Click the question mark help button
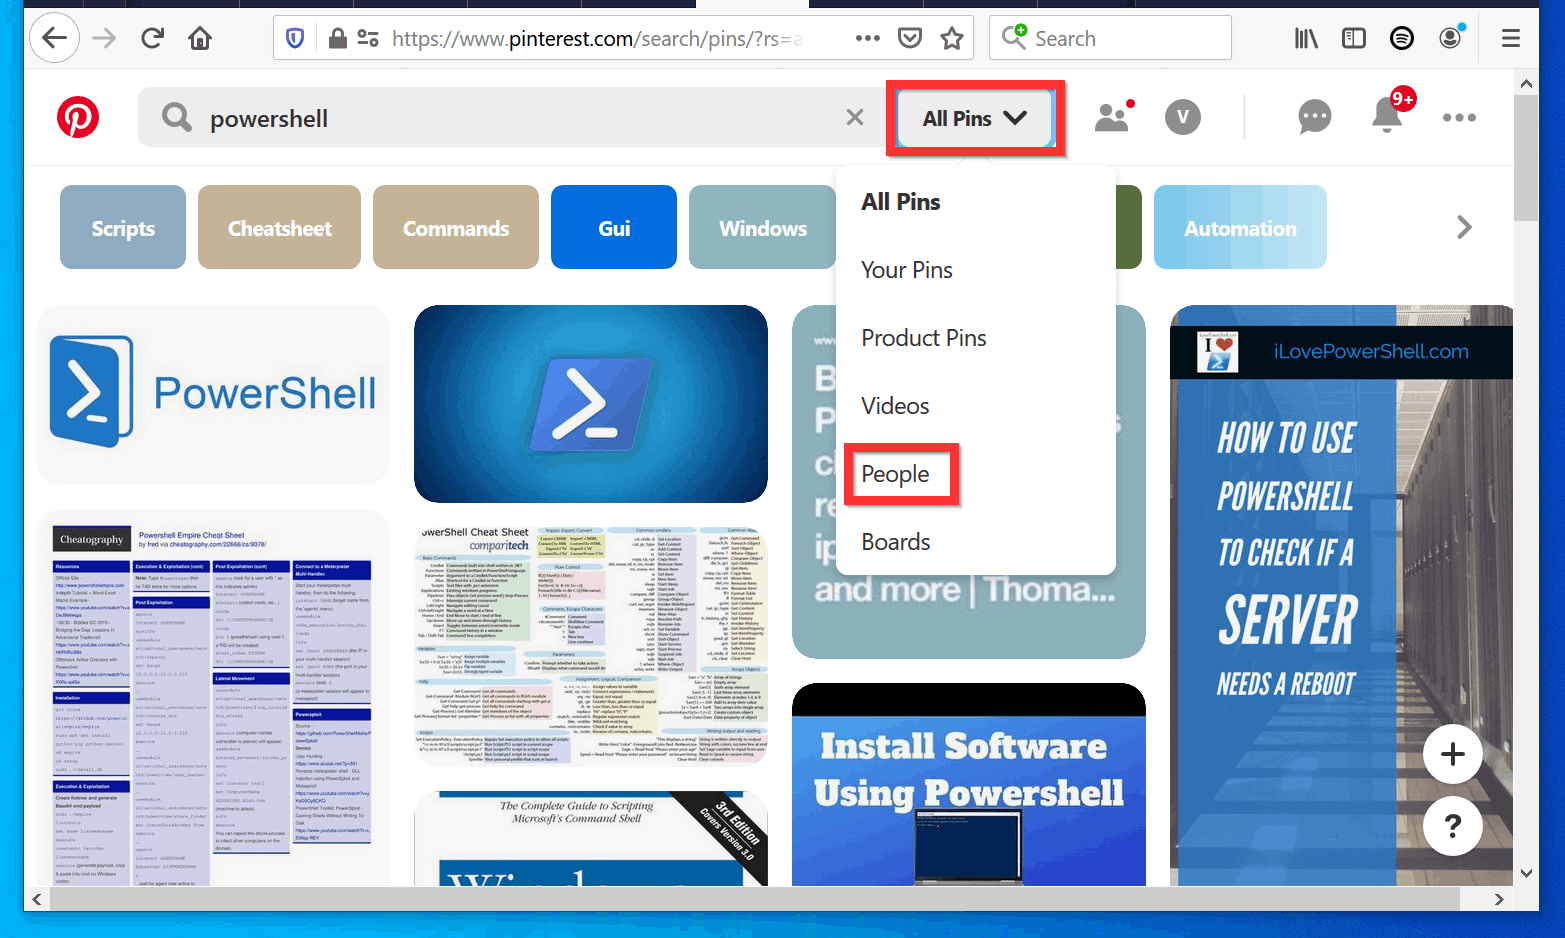This screenshot has height=938, width=1565. [x=1452, y=826]
